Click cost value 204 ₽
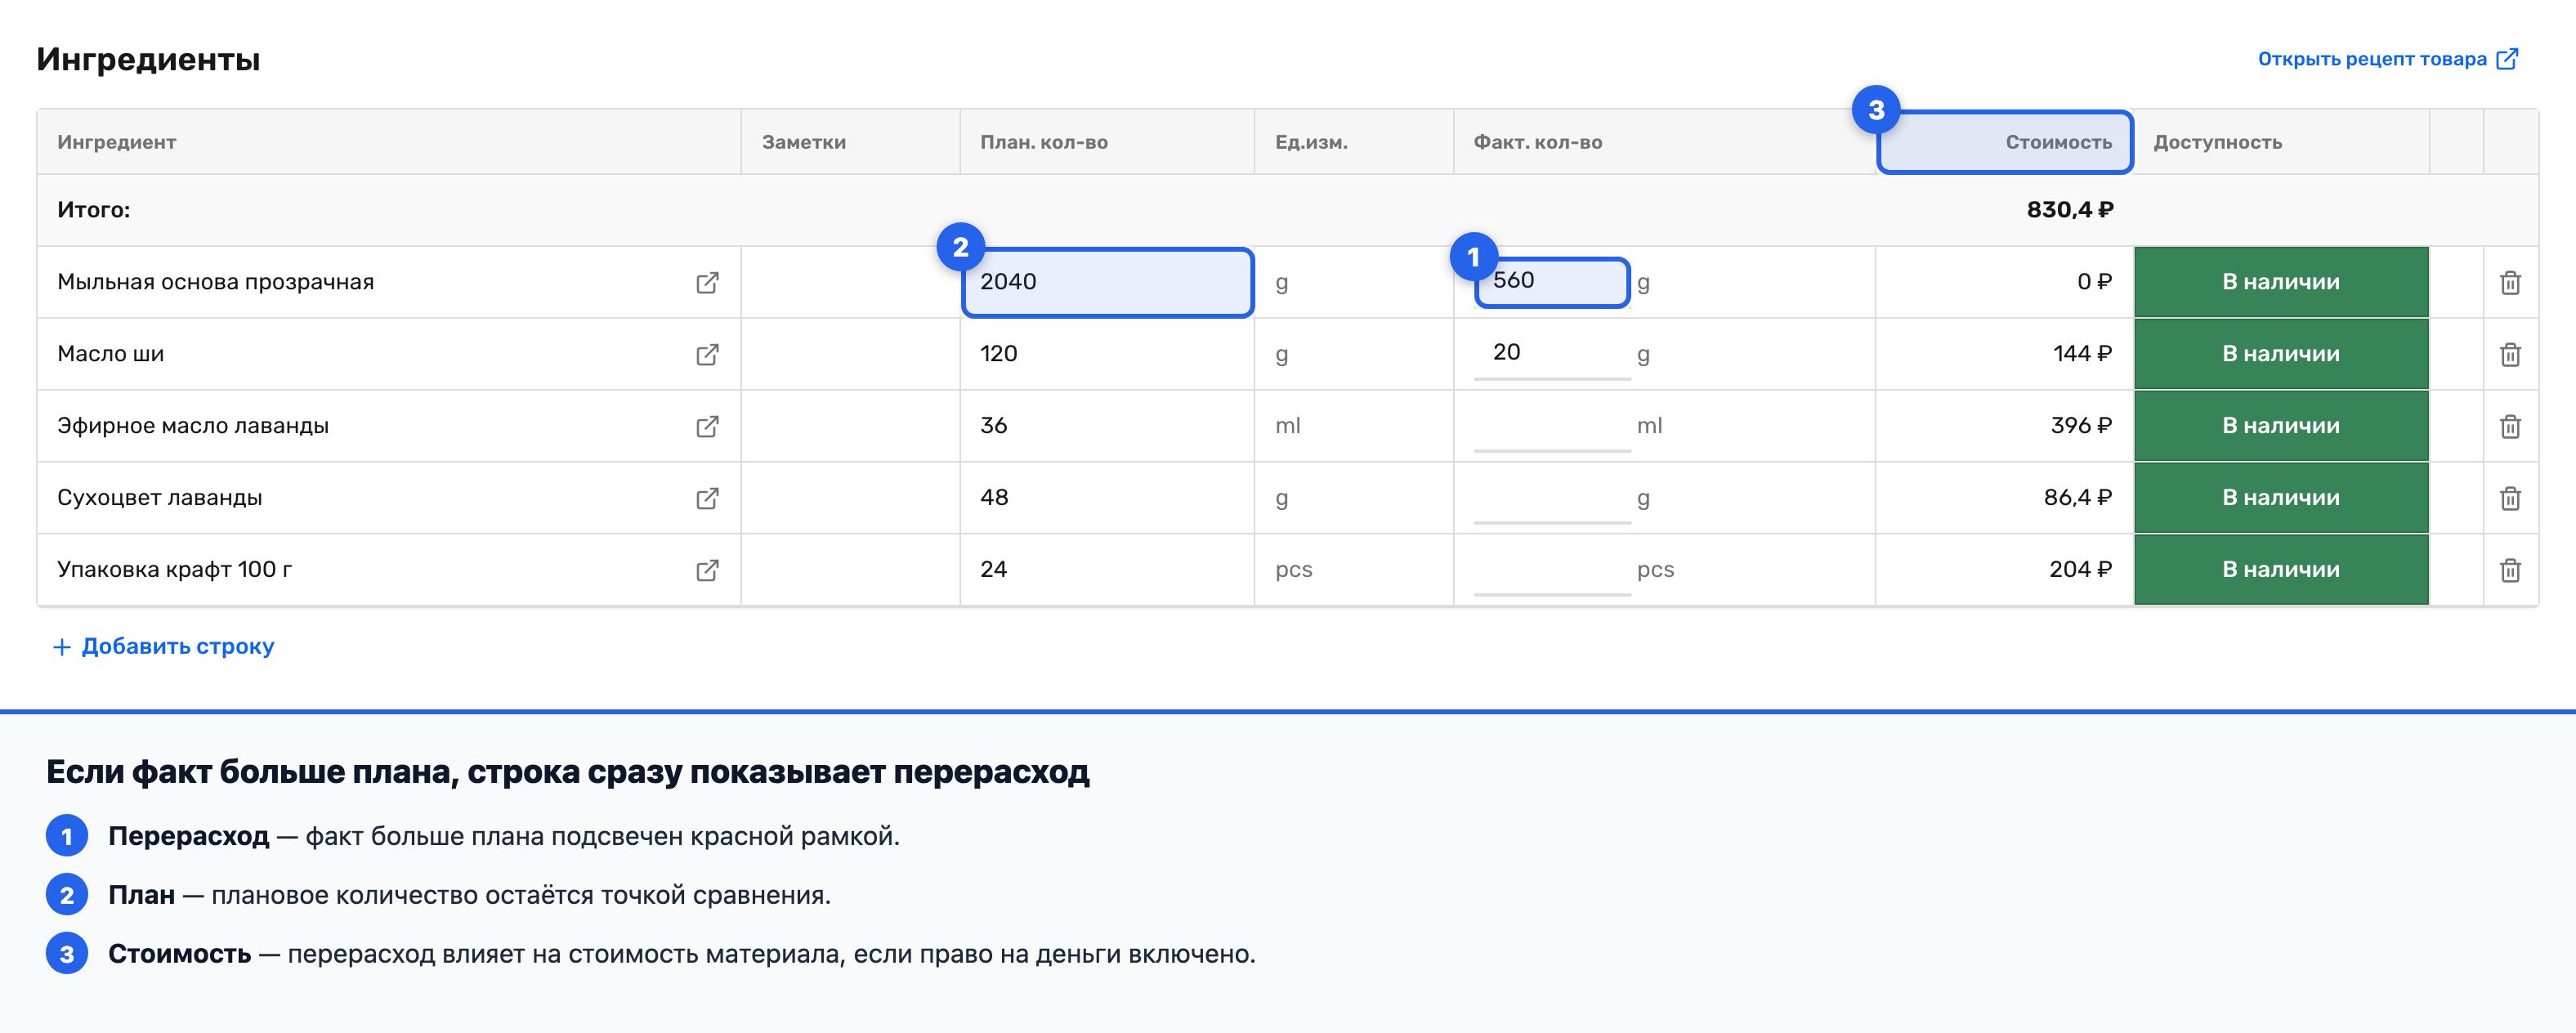Screen dimensions: 2576x1033 pyautogui.click(x=2080, y=570)
